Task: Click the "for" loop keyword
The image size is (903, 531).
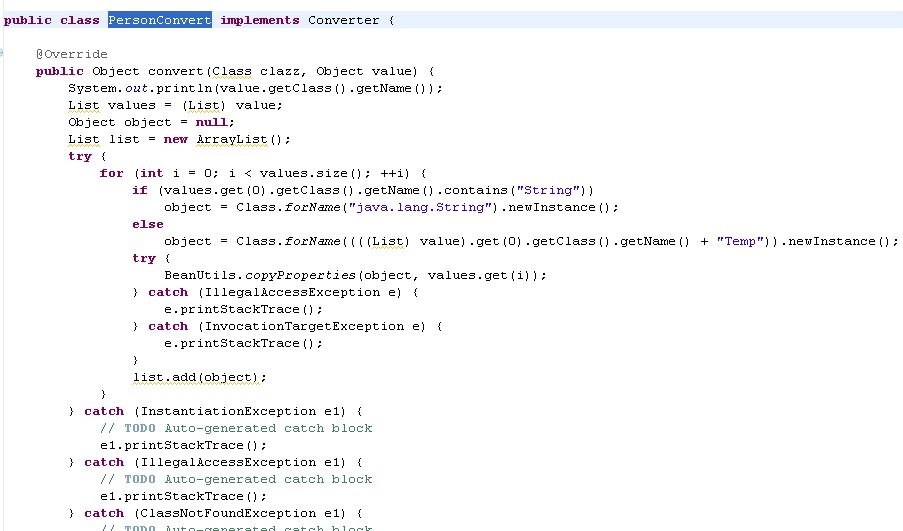Action: 111,173
